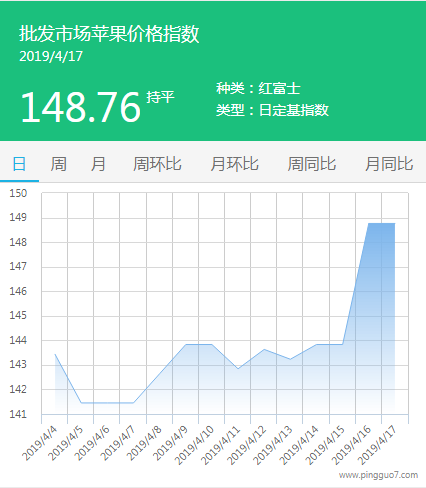Viewport: 426px width, 488px height.
Task: Click the y-axis label 141
Action: pyautogui.click(x=18, y=414)
